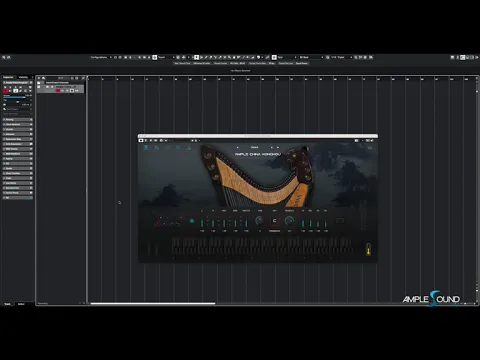
Task: Select the Range Selection tool
Action: tap(201, 57)
